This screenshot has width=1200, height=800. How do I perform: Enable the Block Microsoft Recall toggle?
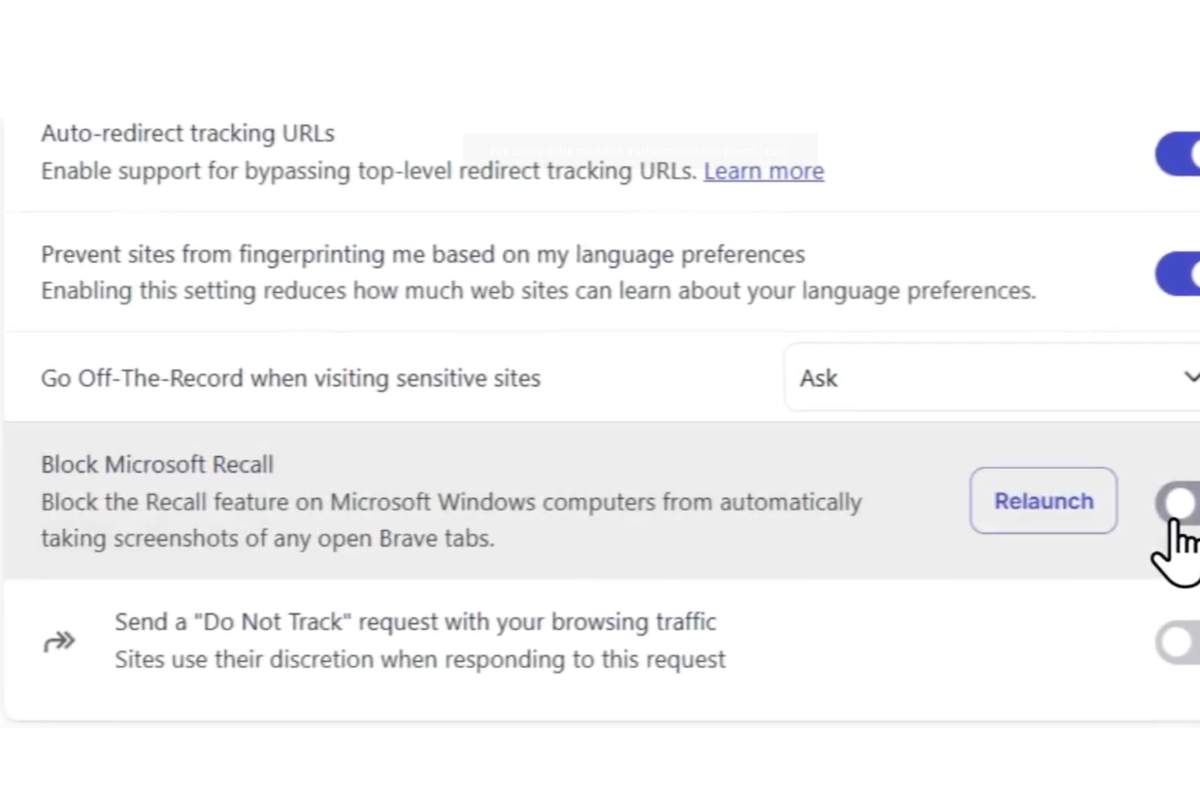(x=1178, y=502)
